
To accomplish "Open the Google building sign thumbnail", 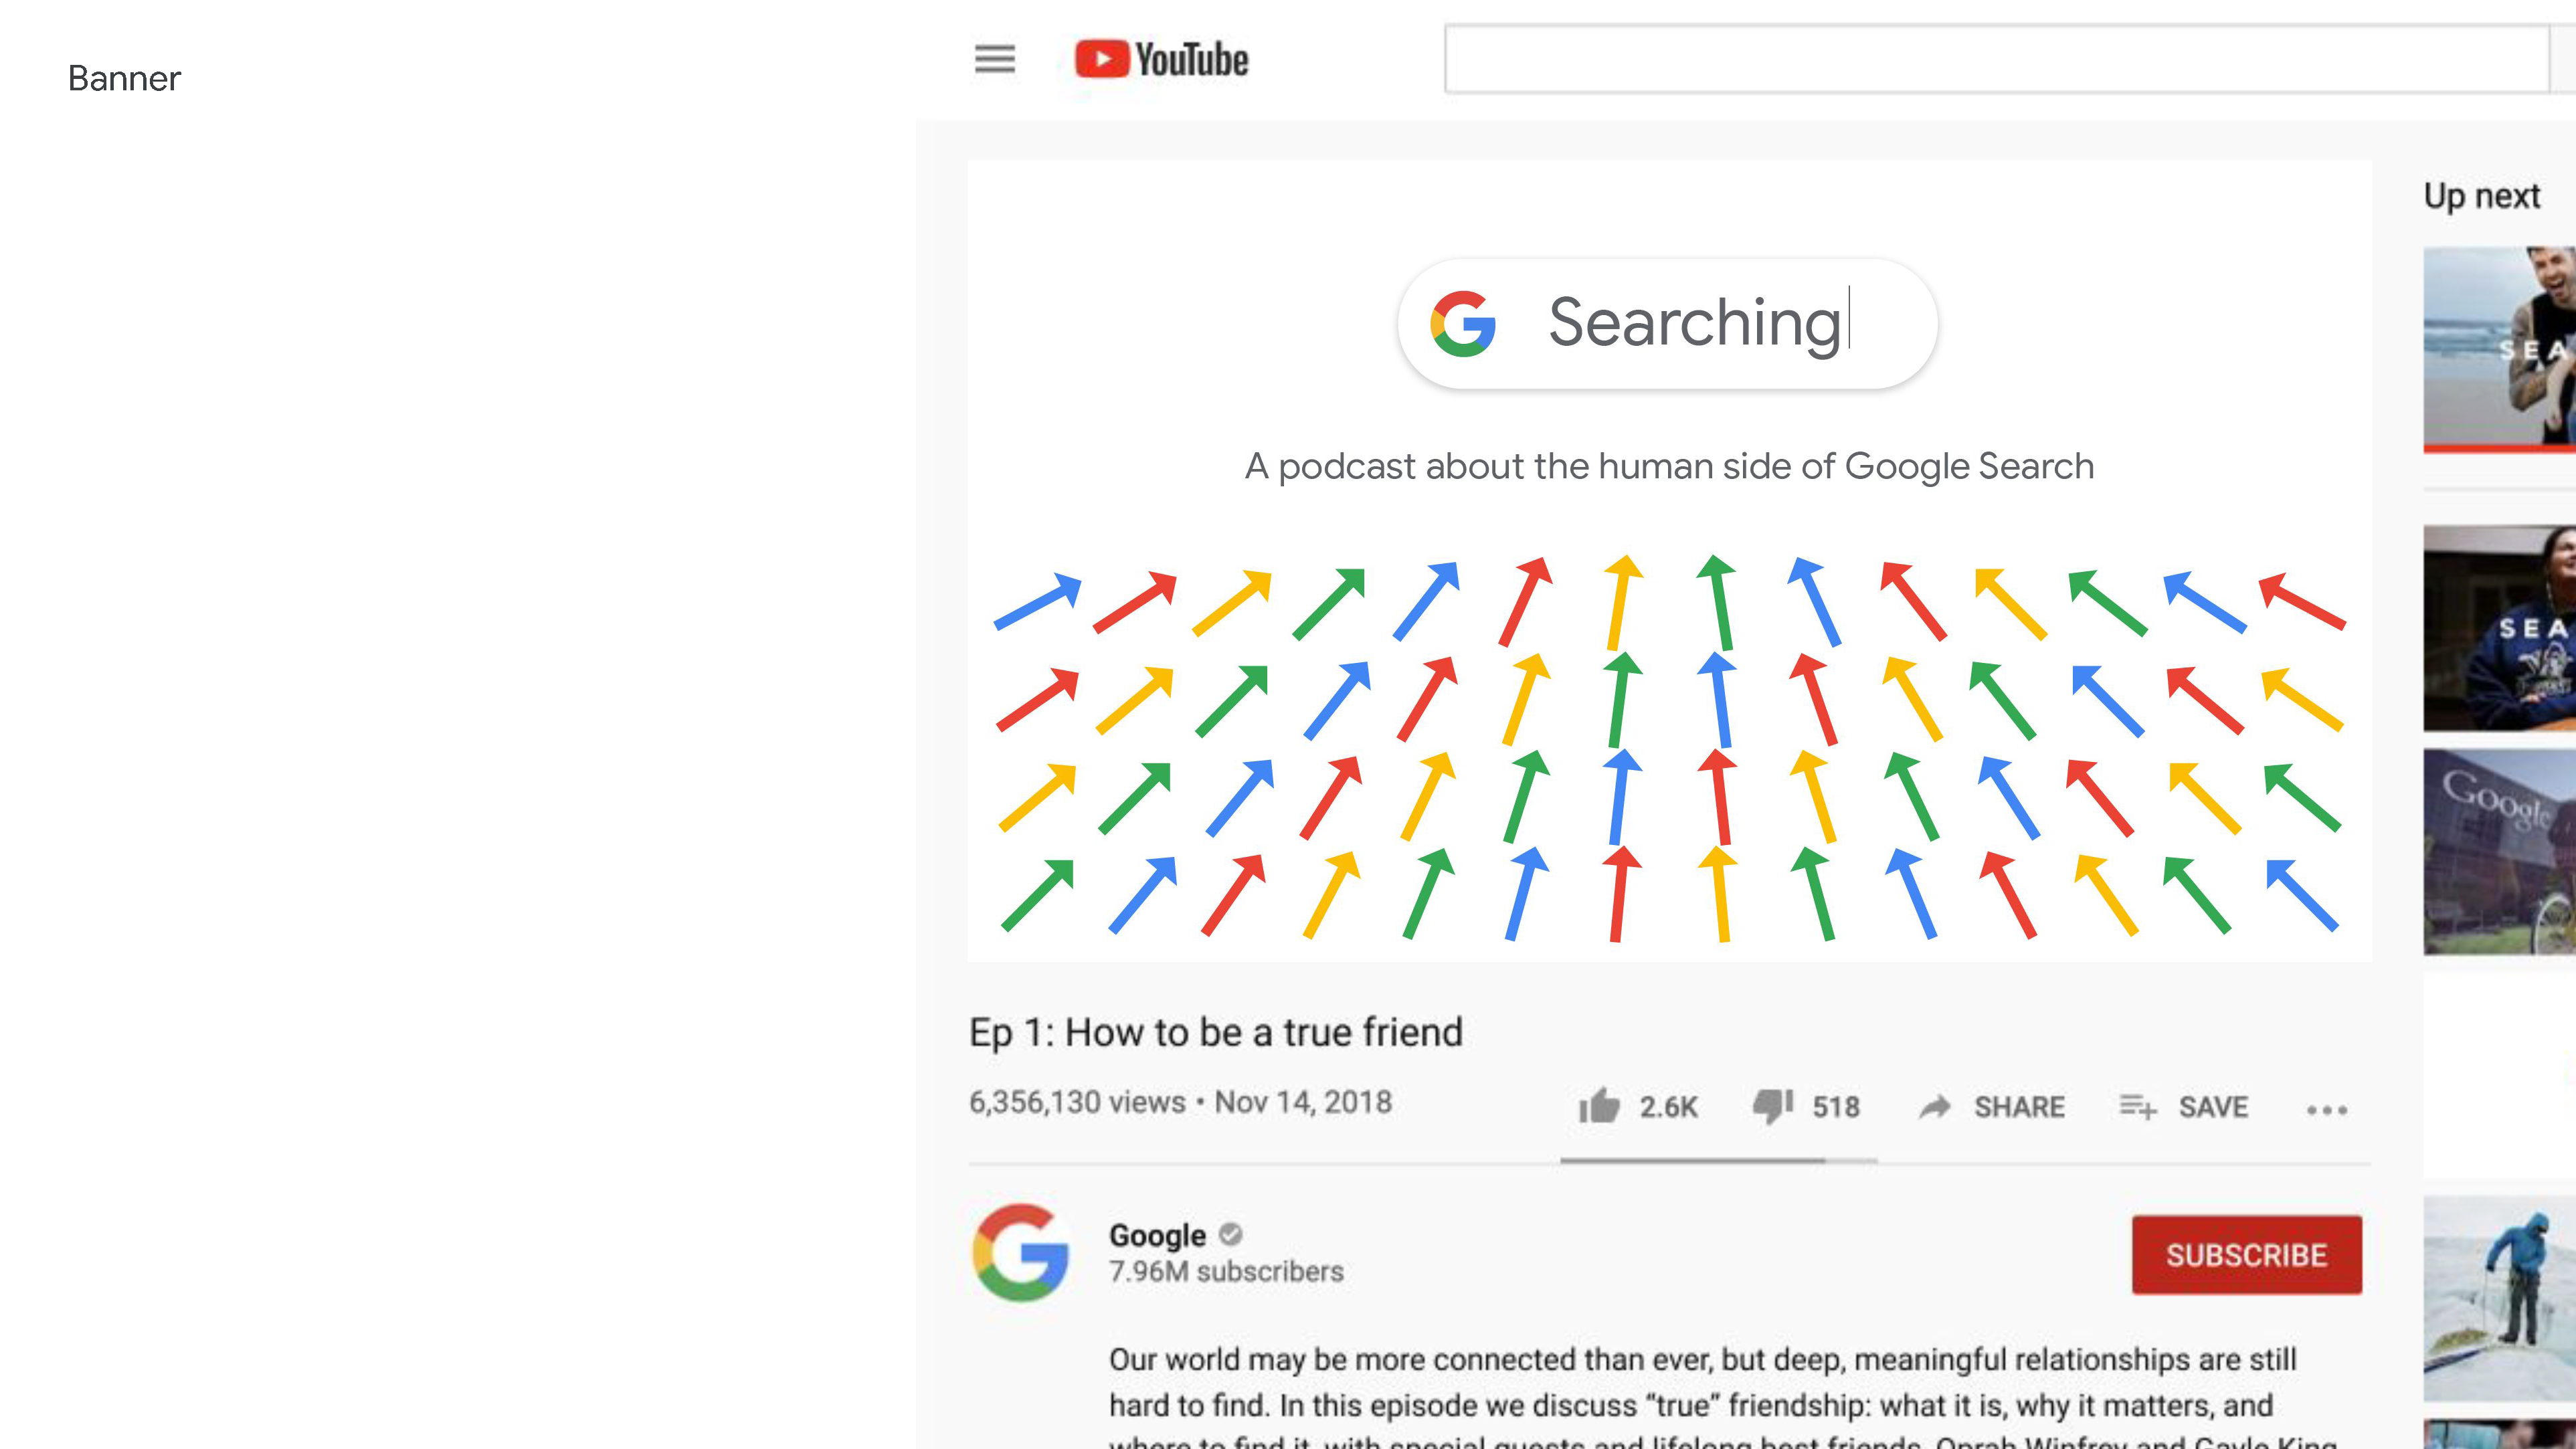I will (2499, 852).
